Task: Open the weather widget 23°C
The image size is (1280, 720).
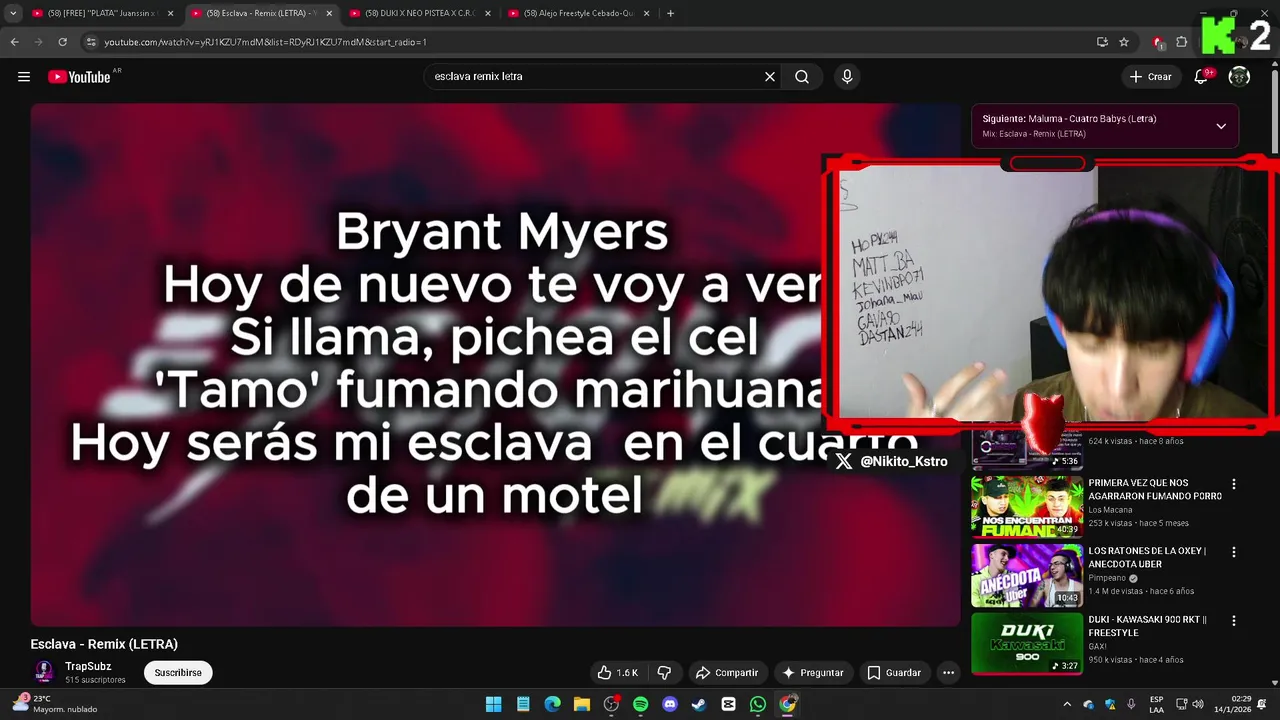Action: point(56,704)
